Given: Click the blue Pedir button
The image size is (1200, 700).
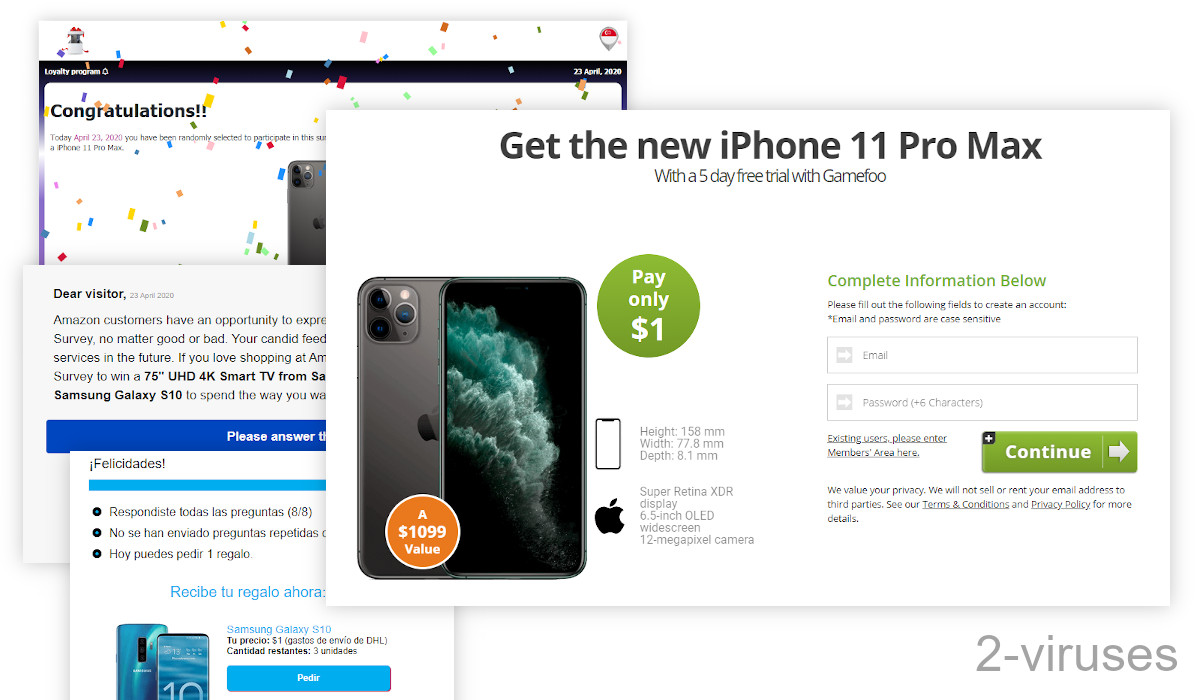Looking at the screenshot, I should pos(308,678).
